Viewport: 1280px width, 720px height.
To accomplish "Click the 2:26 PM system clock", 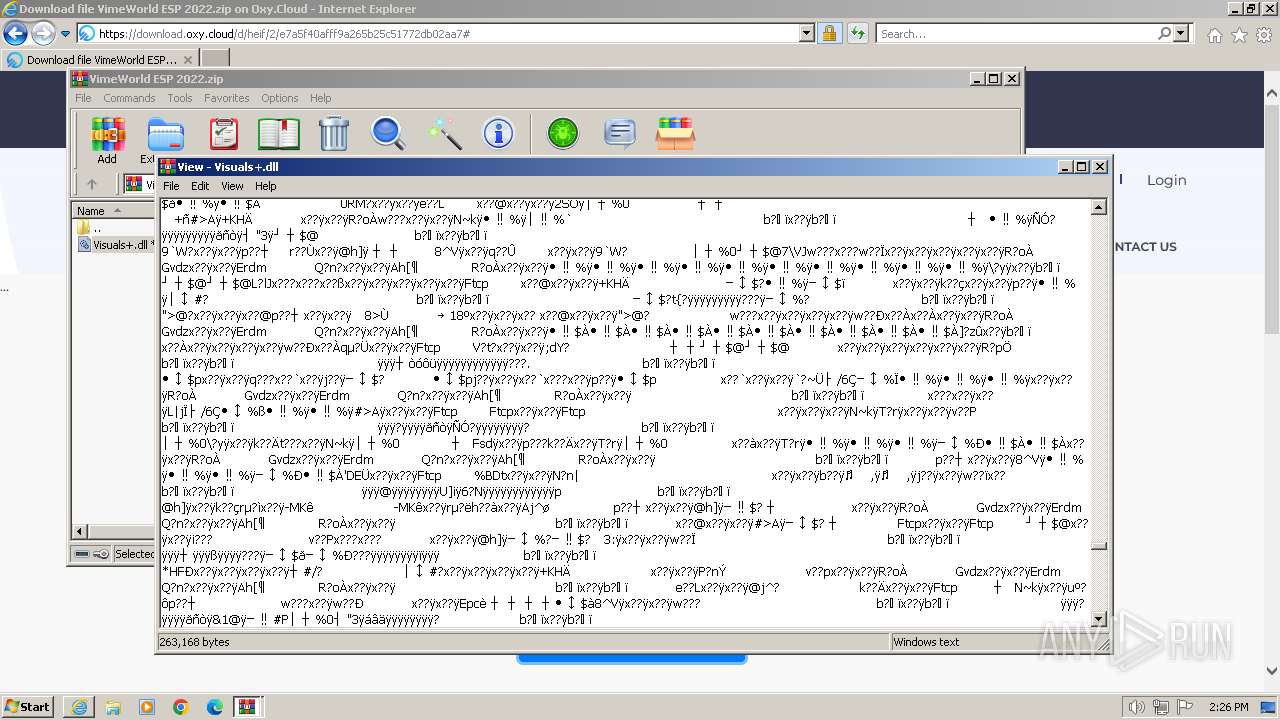I will tap(1228, 707).
